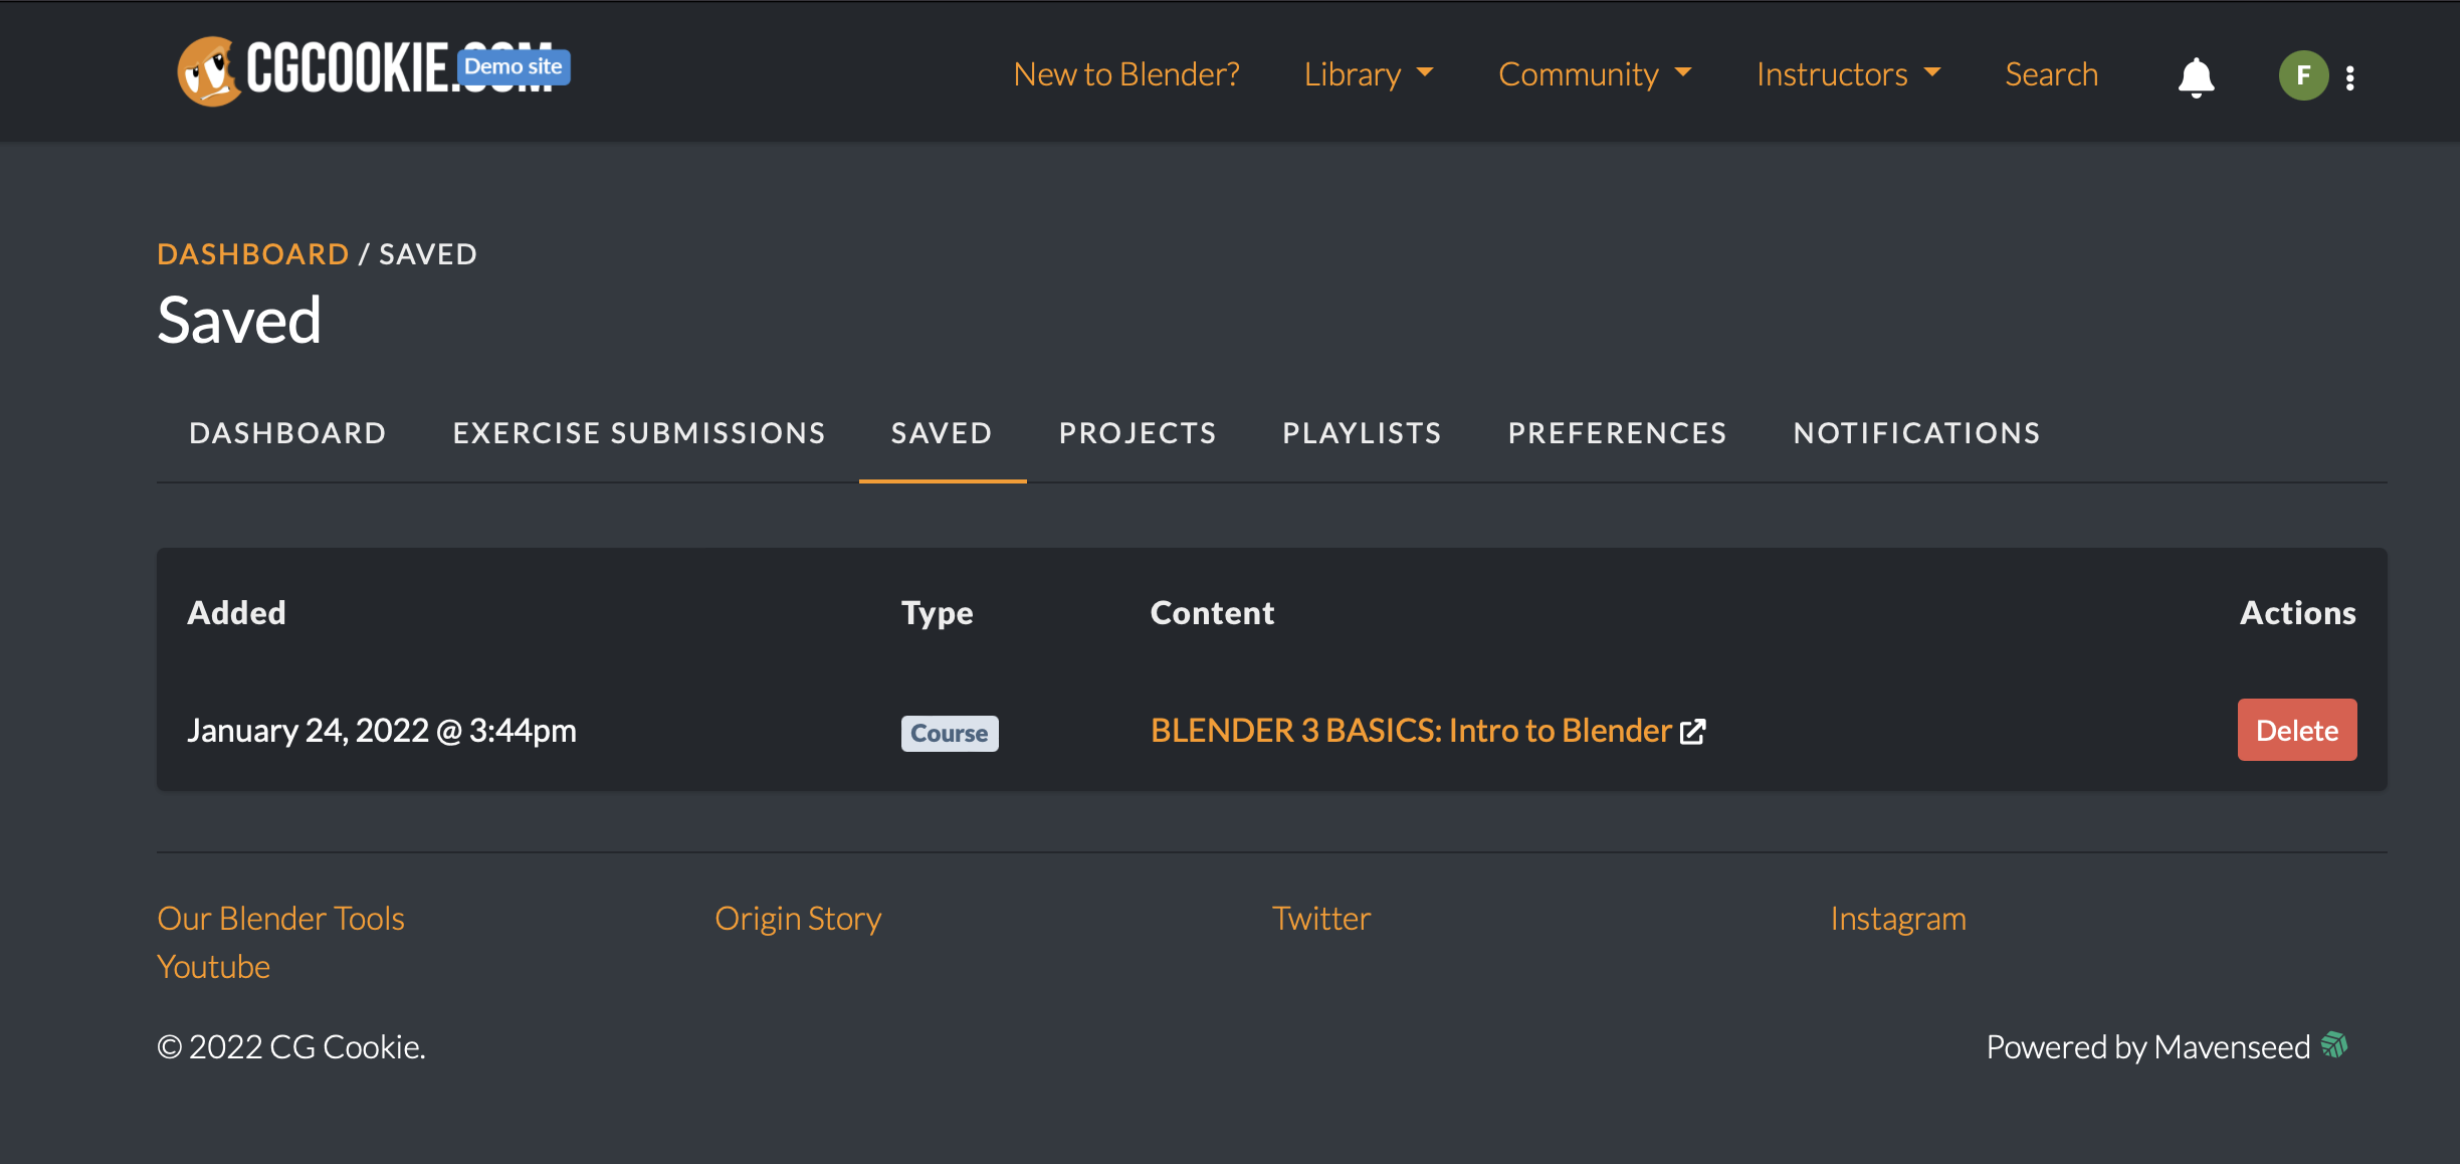
Task: Click the green F user avatar
Action: click(x=2303, y=76)
